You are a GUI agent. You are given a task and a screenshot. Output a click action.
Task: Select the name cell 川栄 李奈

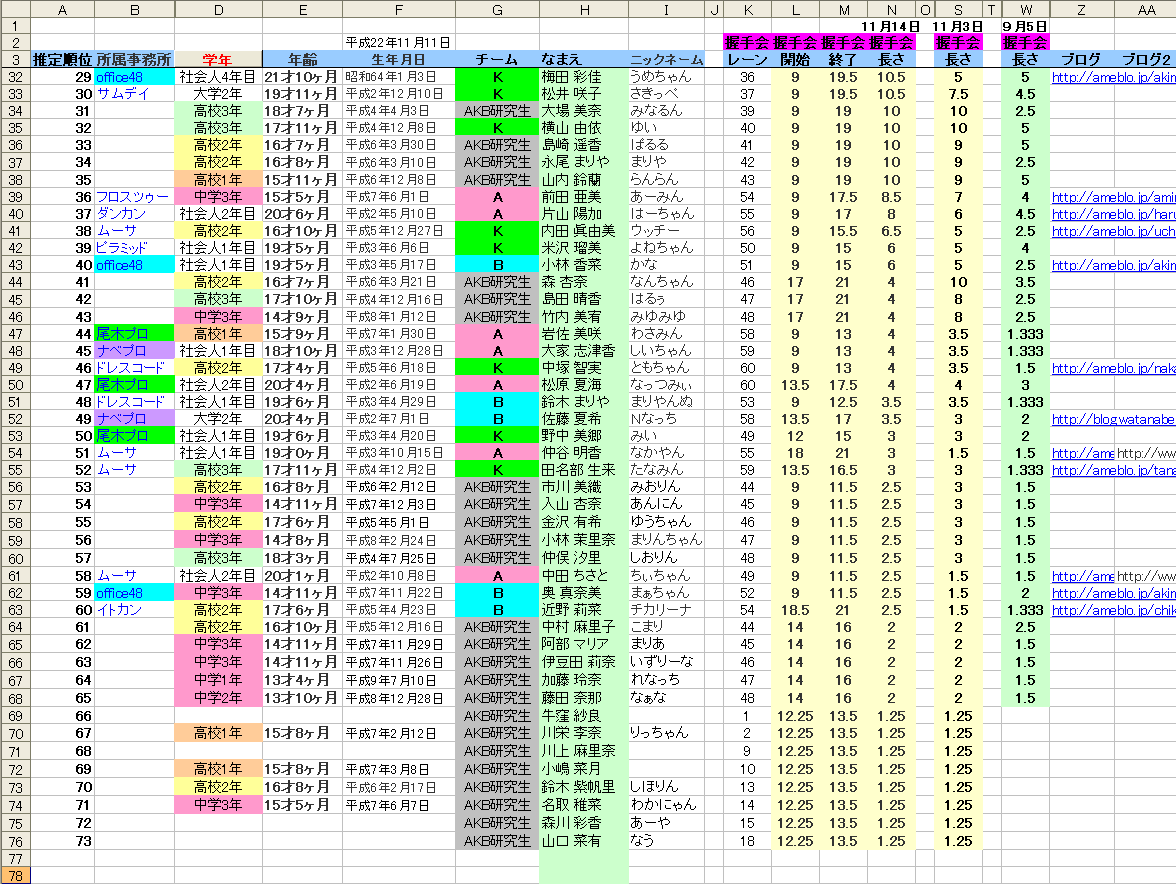[x=584, y=733]
